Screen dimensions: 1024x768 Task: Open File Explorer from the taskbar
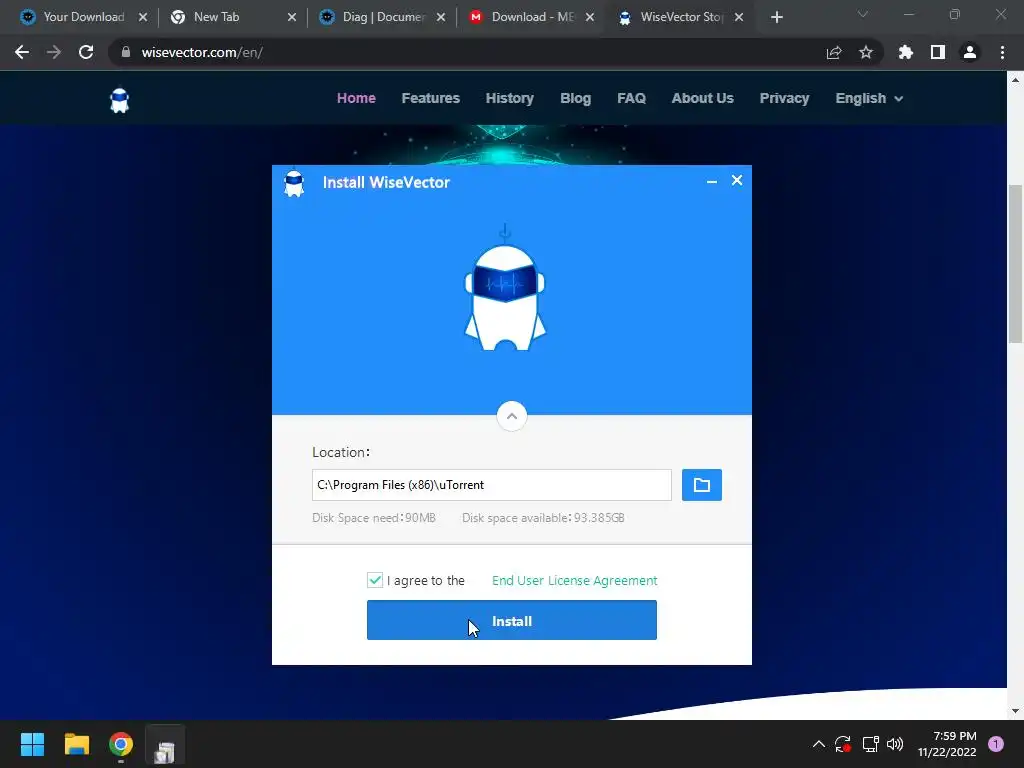click(76, 744)
